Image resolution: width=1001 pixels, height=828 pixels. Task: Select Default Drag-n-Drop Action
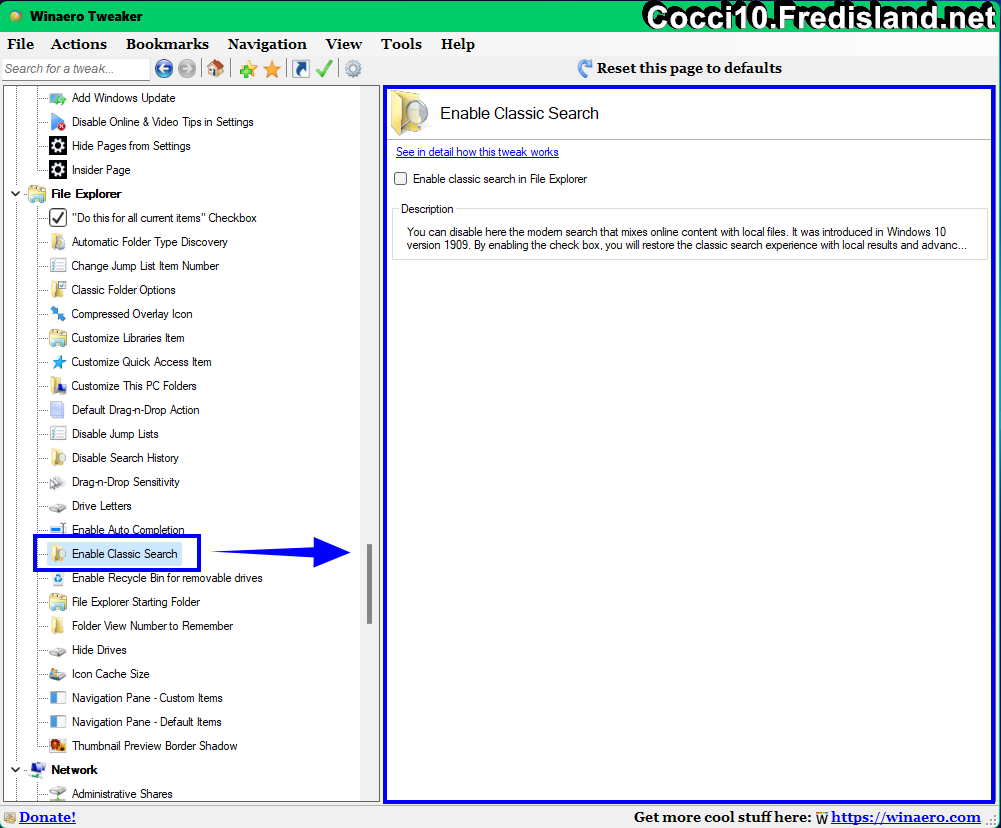[135, 410]
